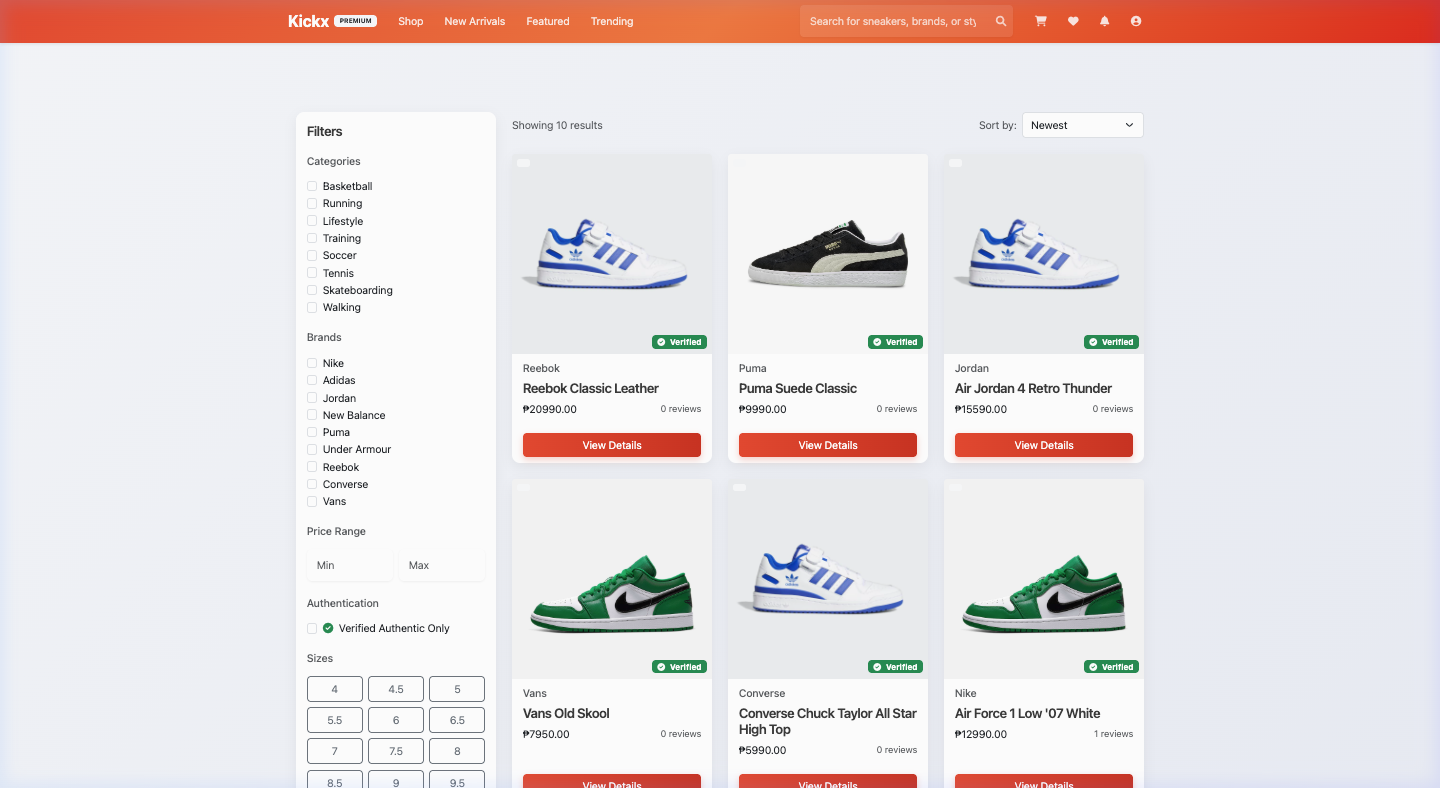The image size is (1440, 788).
Task: Click the PREMIUM badge next to logo
Action: tap(355, 21)
